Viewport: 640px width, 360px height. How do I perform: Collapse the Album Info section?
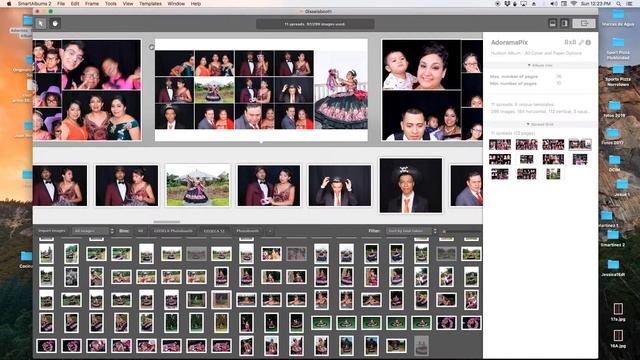pyautogui.click(x=540, y=65)
